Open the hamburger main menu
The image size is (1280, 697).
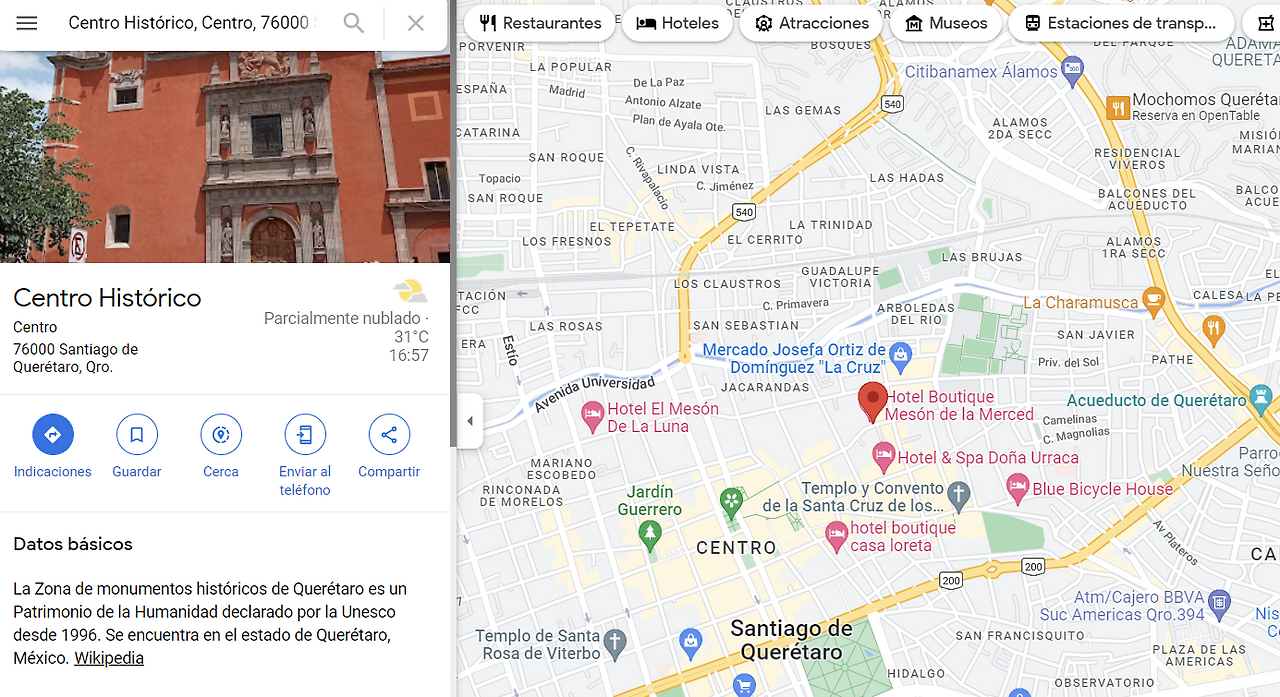coord(27,23)
